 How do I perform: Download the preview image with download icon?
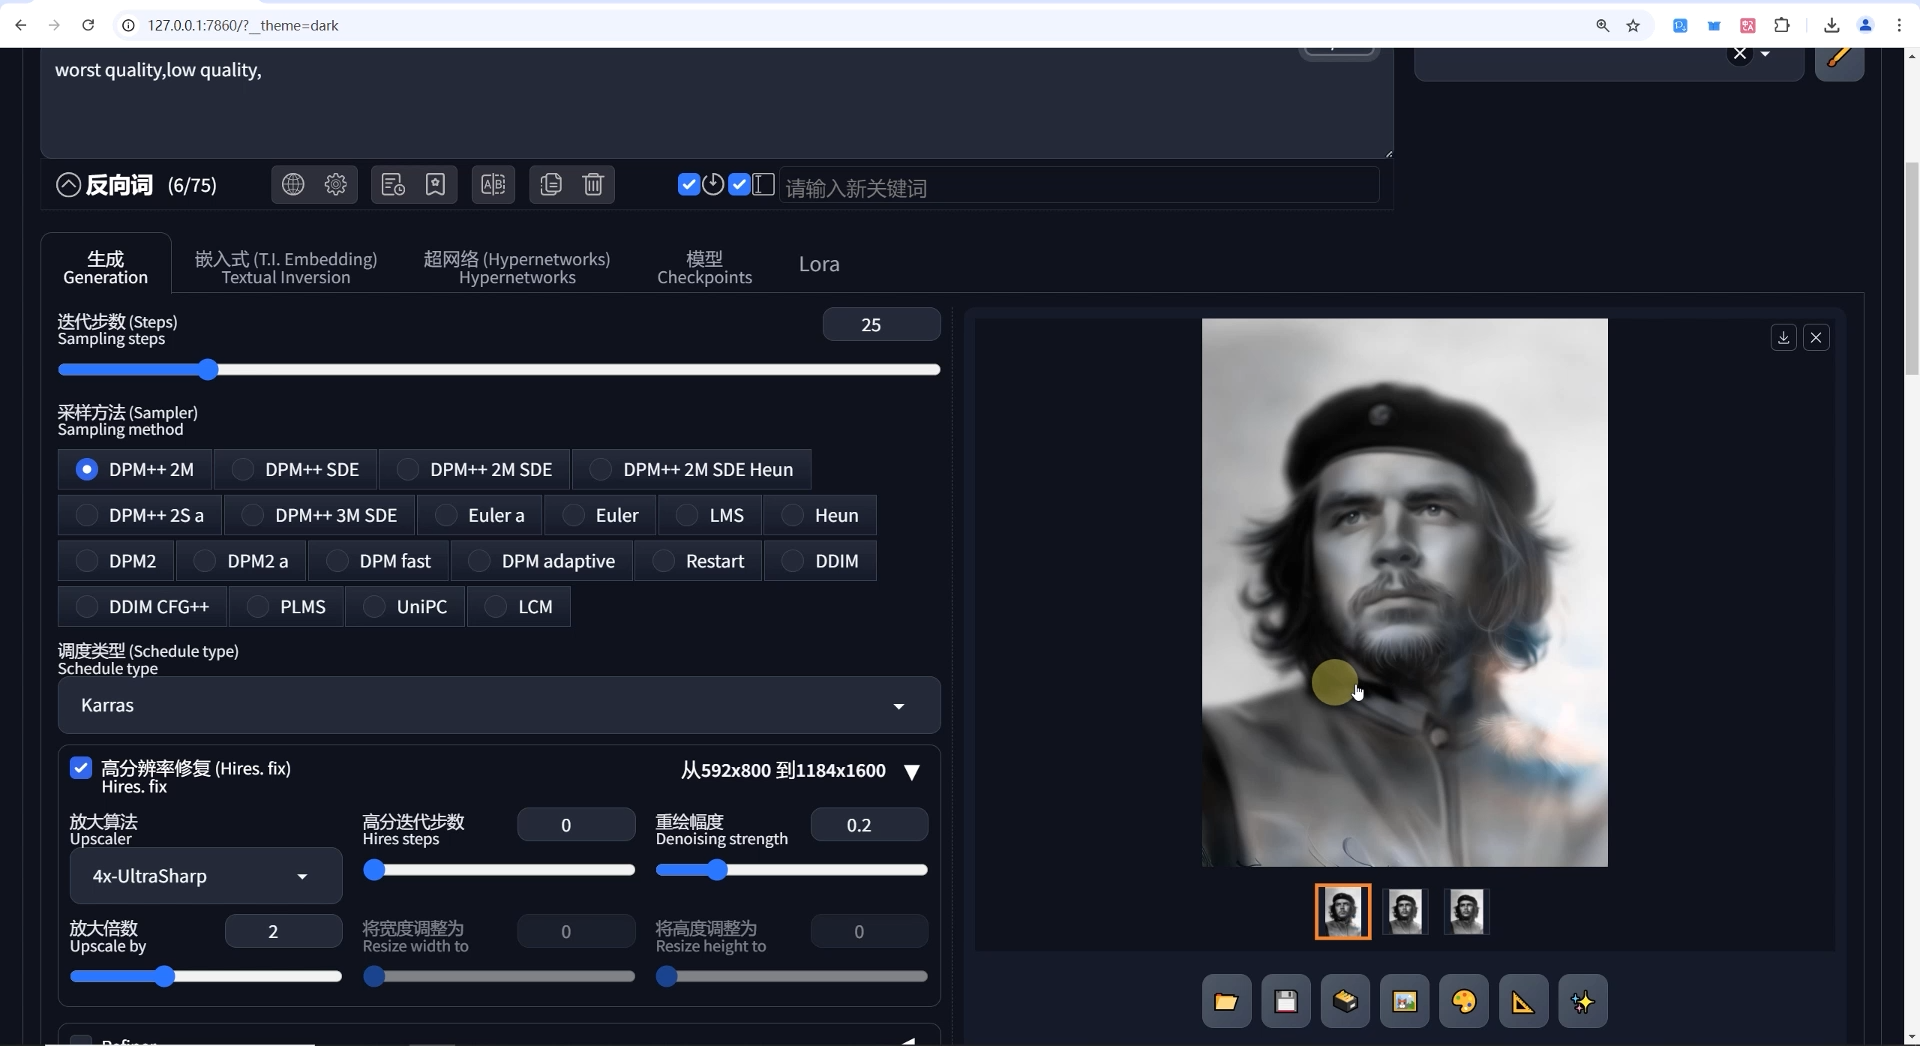click(1783, 338)
